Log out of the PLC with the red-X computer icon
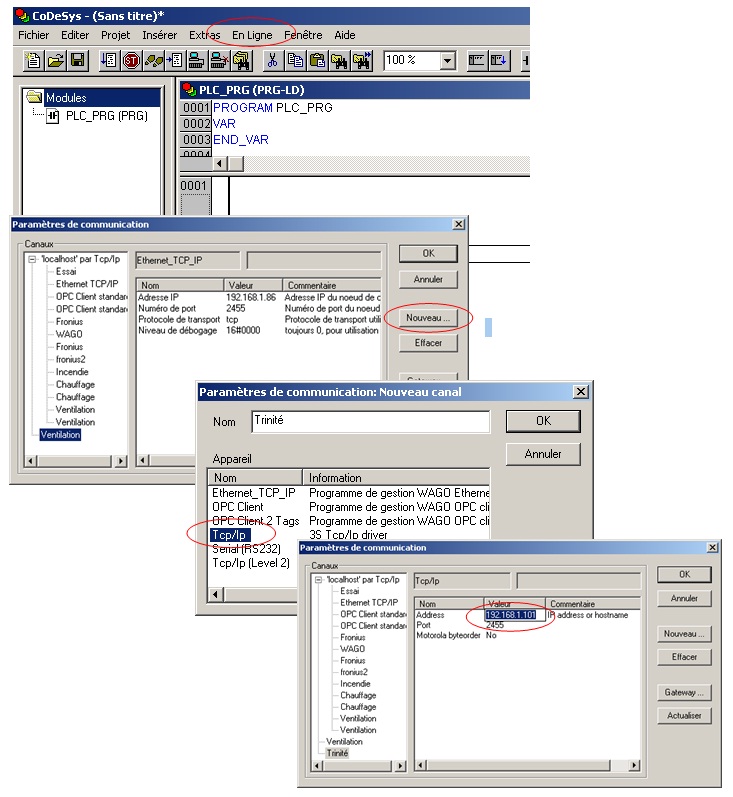Viewport: 733px width, 797px height. point(219,60)
